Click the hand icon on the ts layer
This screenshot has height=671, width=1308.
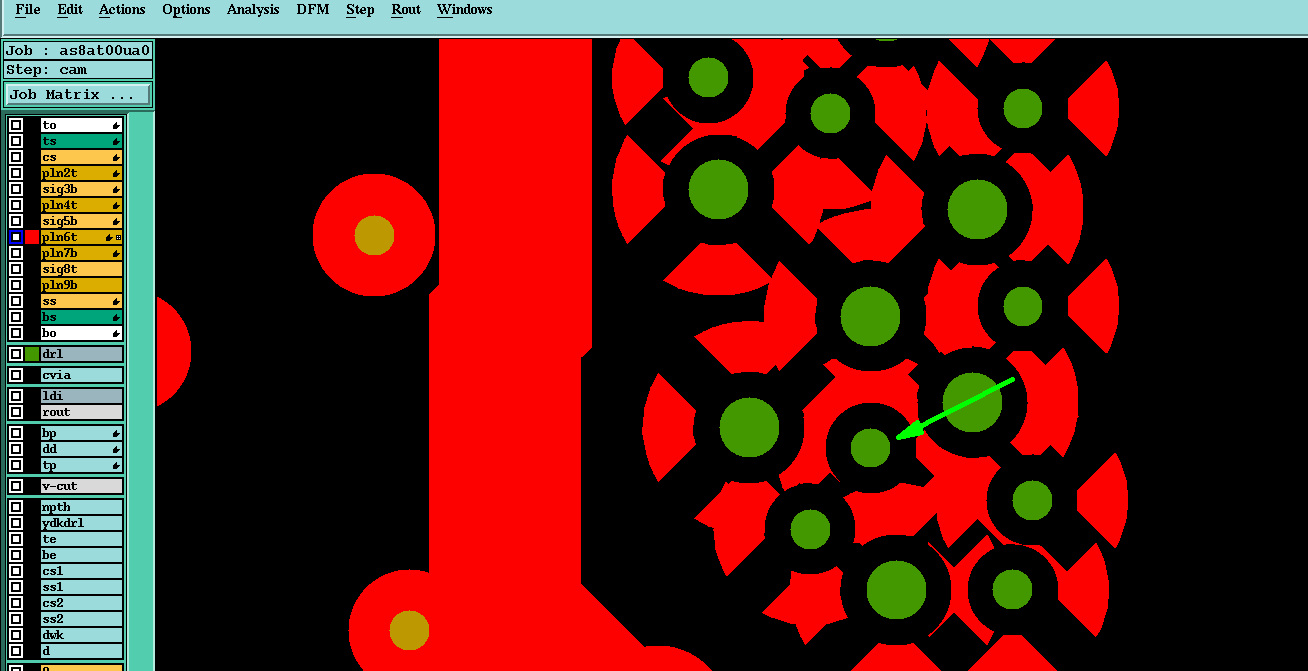(x=116, y=141)
